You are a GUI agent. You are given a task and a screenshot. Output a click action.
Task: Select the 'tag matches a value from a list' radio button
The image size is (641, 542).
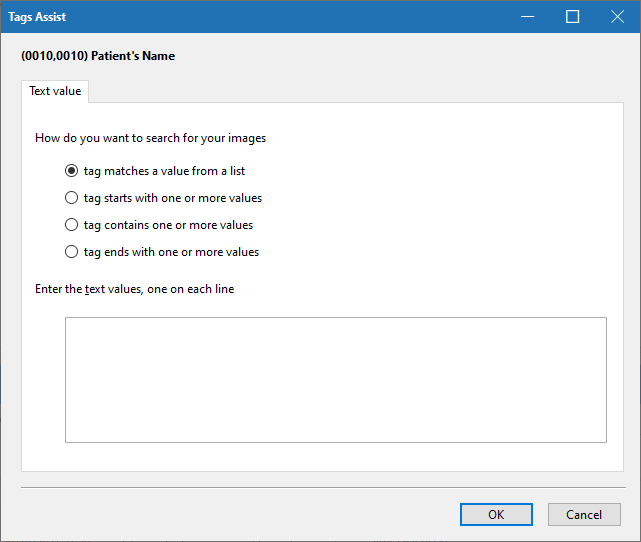(x=71, y=171)
